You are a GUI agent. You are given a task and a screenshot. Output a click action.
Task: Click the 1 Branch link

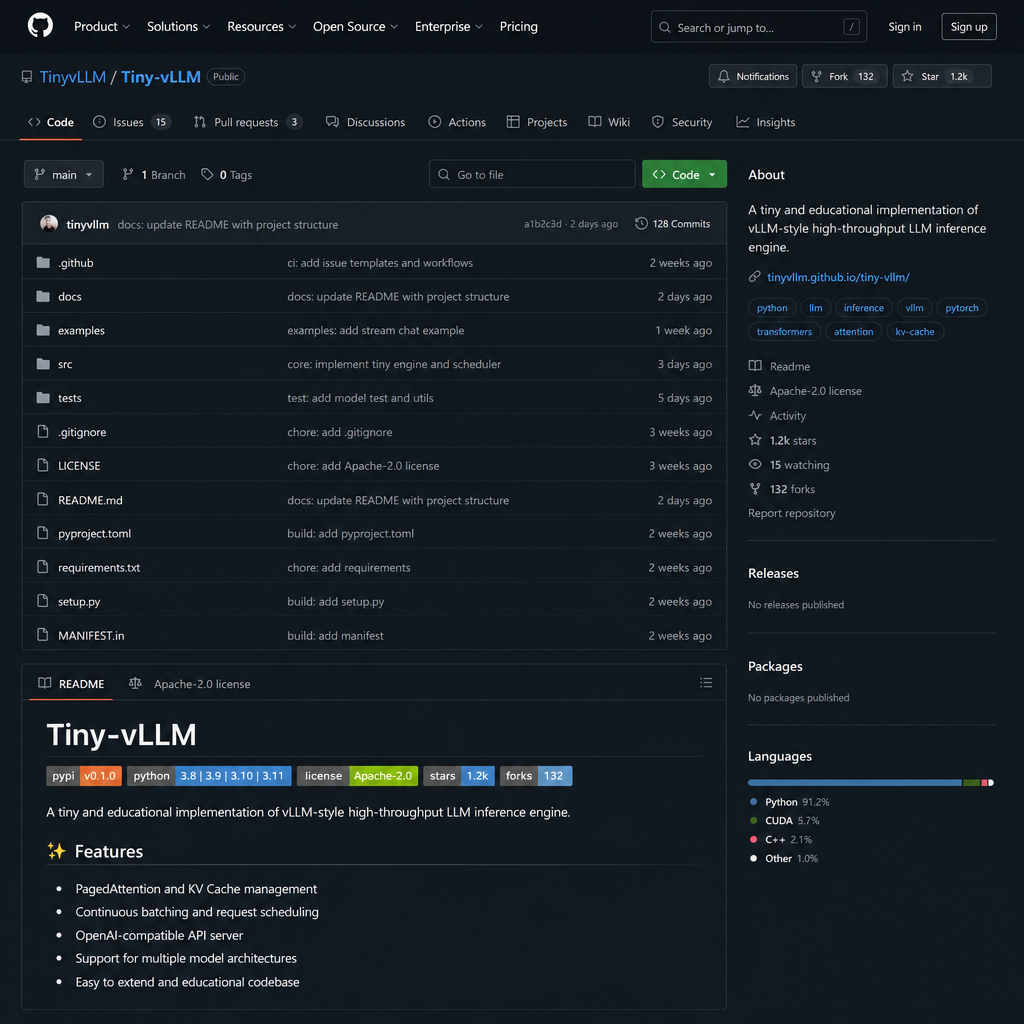(x=154, y=175)
